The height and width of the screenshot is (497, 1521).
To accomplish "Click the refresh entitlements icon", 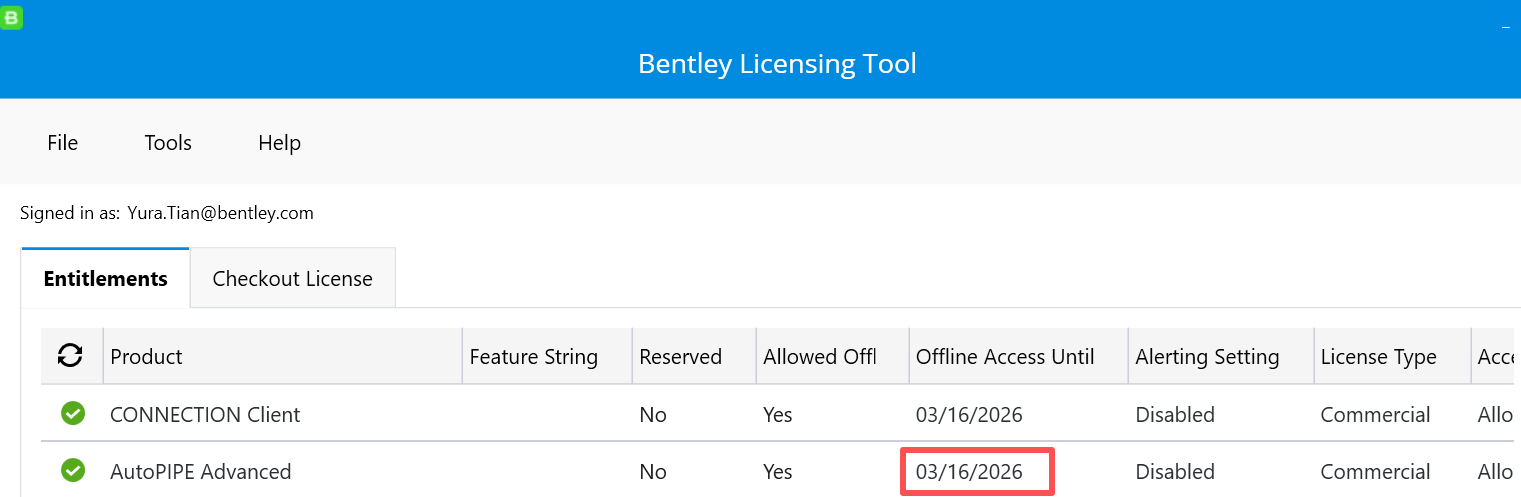I will (70, 356).
